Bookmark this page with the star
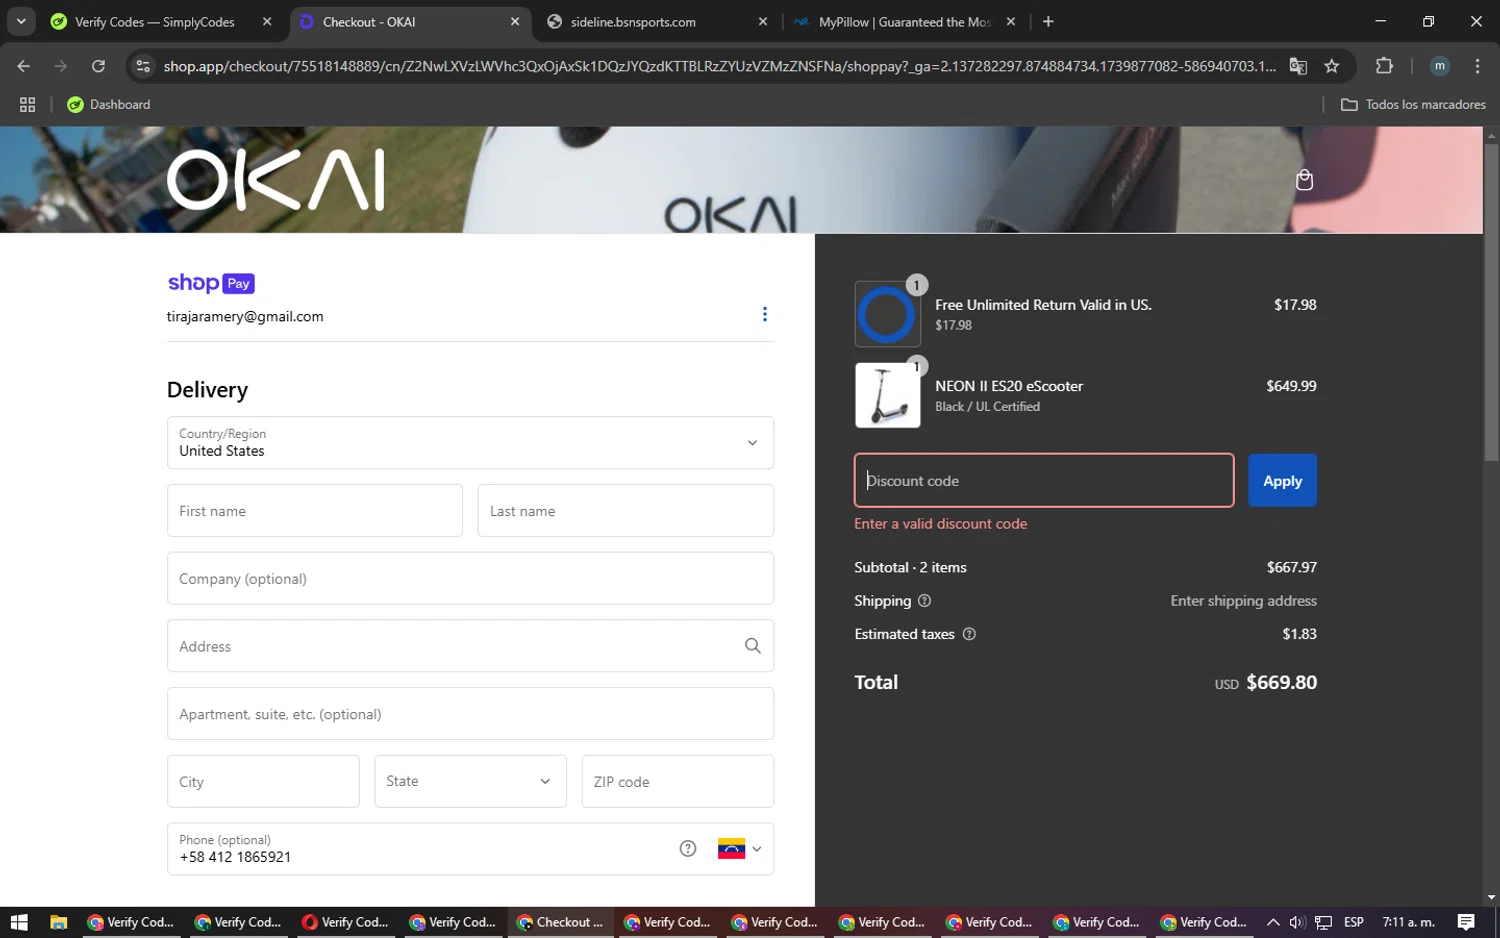This screenshot has height=938, width=1500. click(x=1332, y=66)
